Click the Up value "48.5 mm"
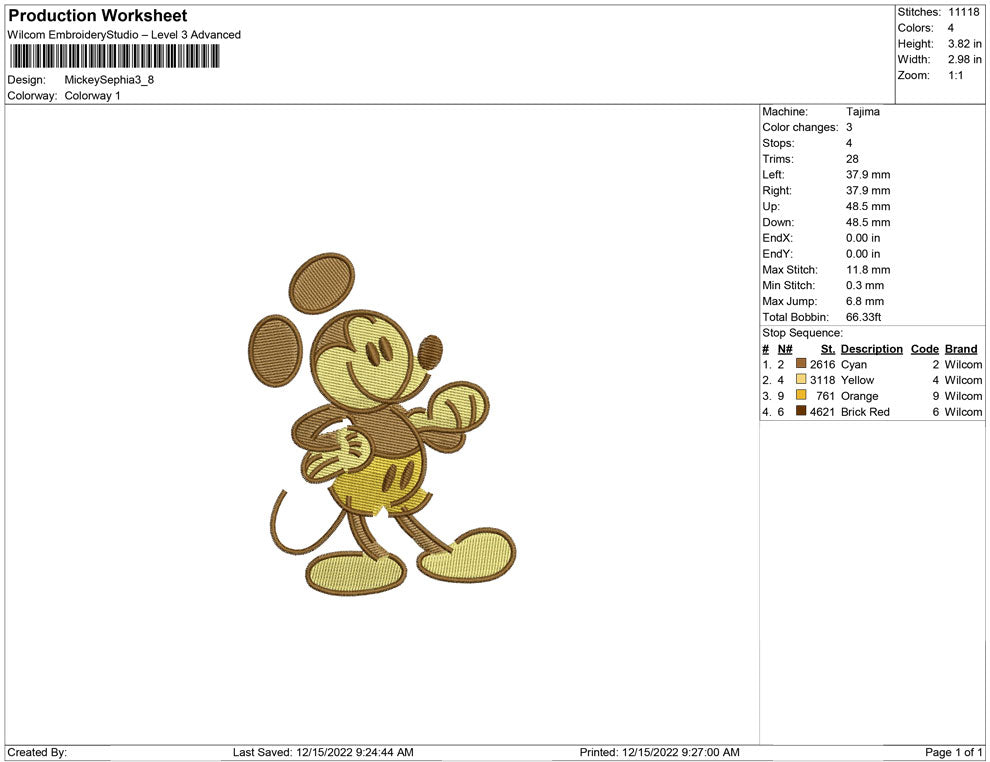The image size is (990, 762). click(868, 206)
